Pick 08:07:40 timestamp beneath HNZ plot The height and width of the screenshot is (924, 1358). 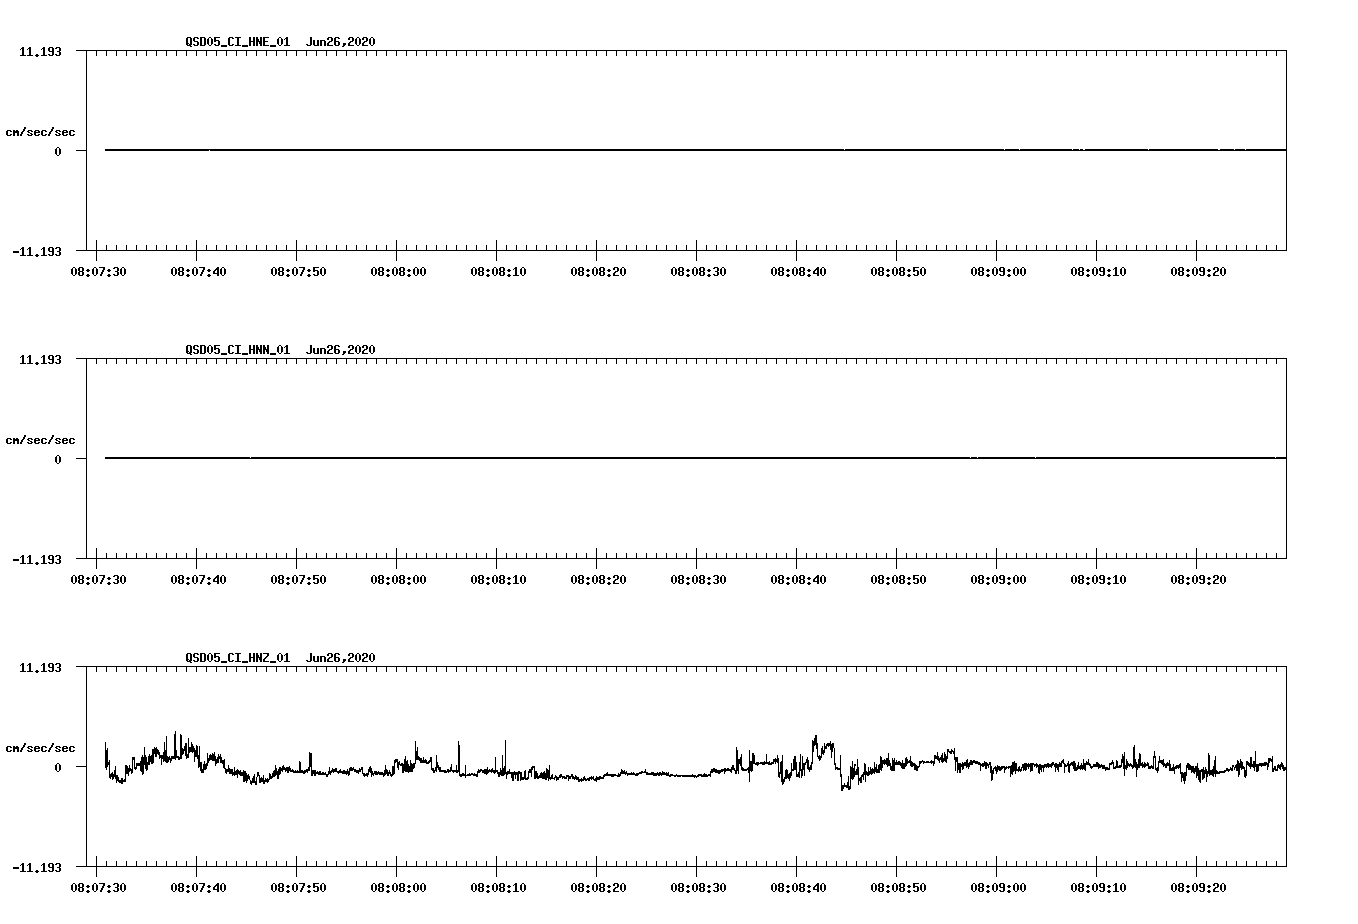tap(198, 887)
